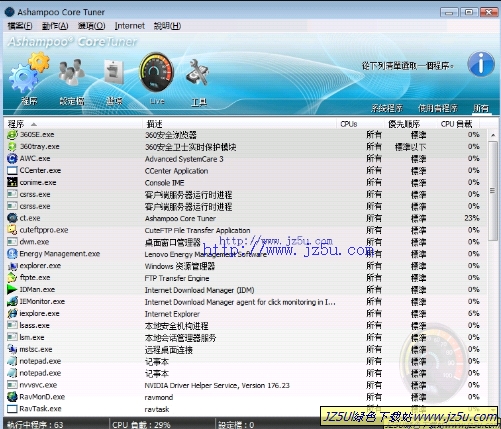The image size is (501, 429).
Task: Switch to the 所有 tab
Action: (x=481, y=108)
